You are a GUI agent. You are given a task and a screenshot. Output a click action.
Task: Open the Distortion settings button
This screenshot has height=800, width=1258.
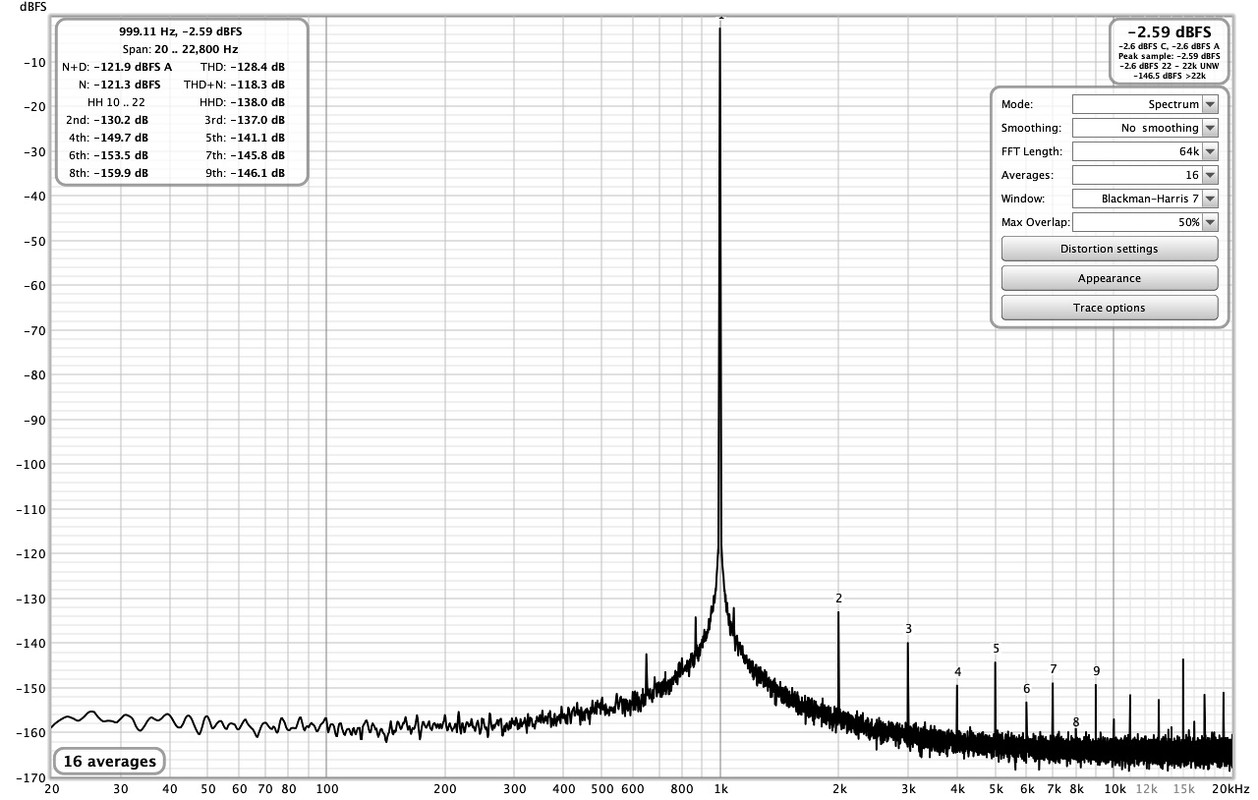pos(1109,249)
